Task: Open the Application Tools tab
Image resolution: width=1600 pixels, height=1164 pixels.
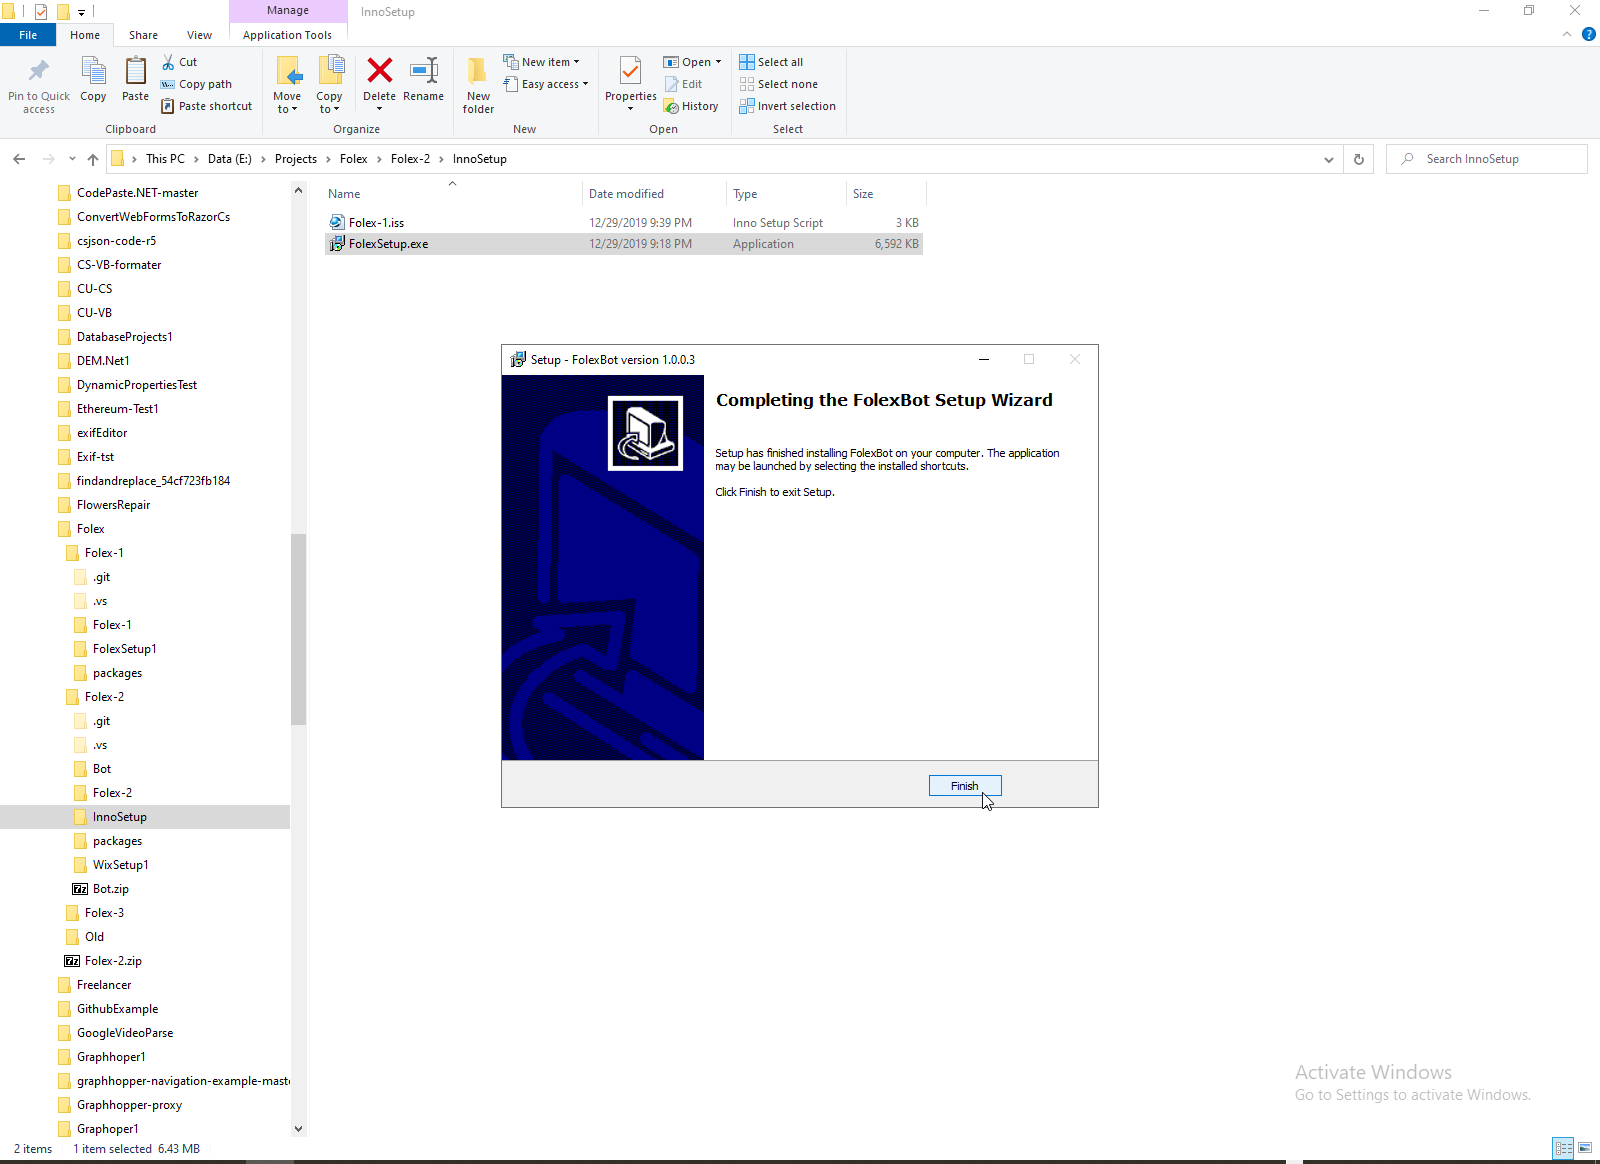Action: (287, 35)
